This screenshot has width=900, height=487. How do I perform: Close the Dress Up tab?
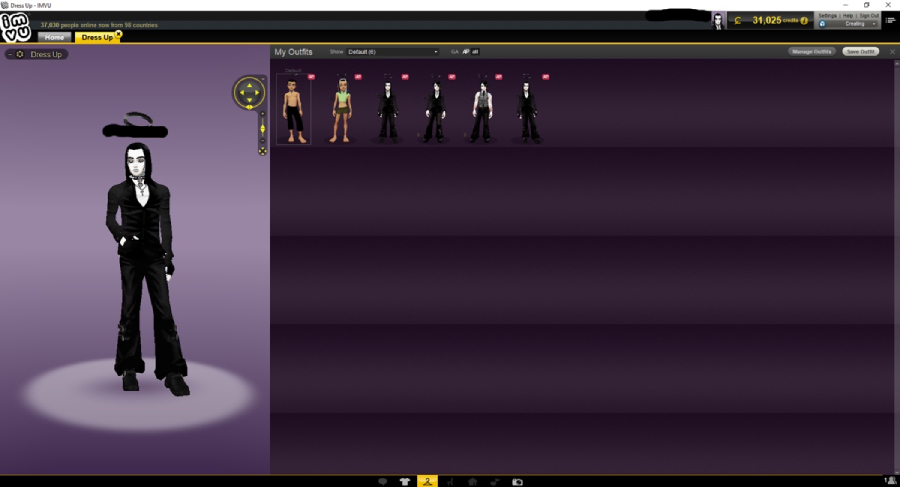point(119,34)
